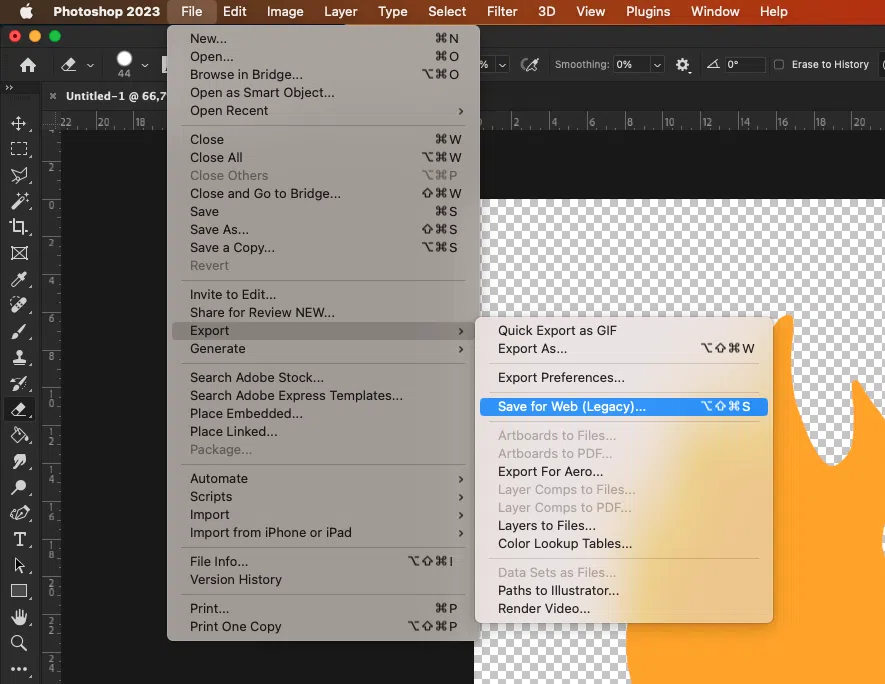Choose Browse in Bridge...
Viewport: 885px width, 684px height.
(x=325, y=74)
